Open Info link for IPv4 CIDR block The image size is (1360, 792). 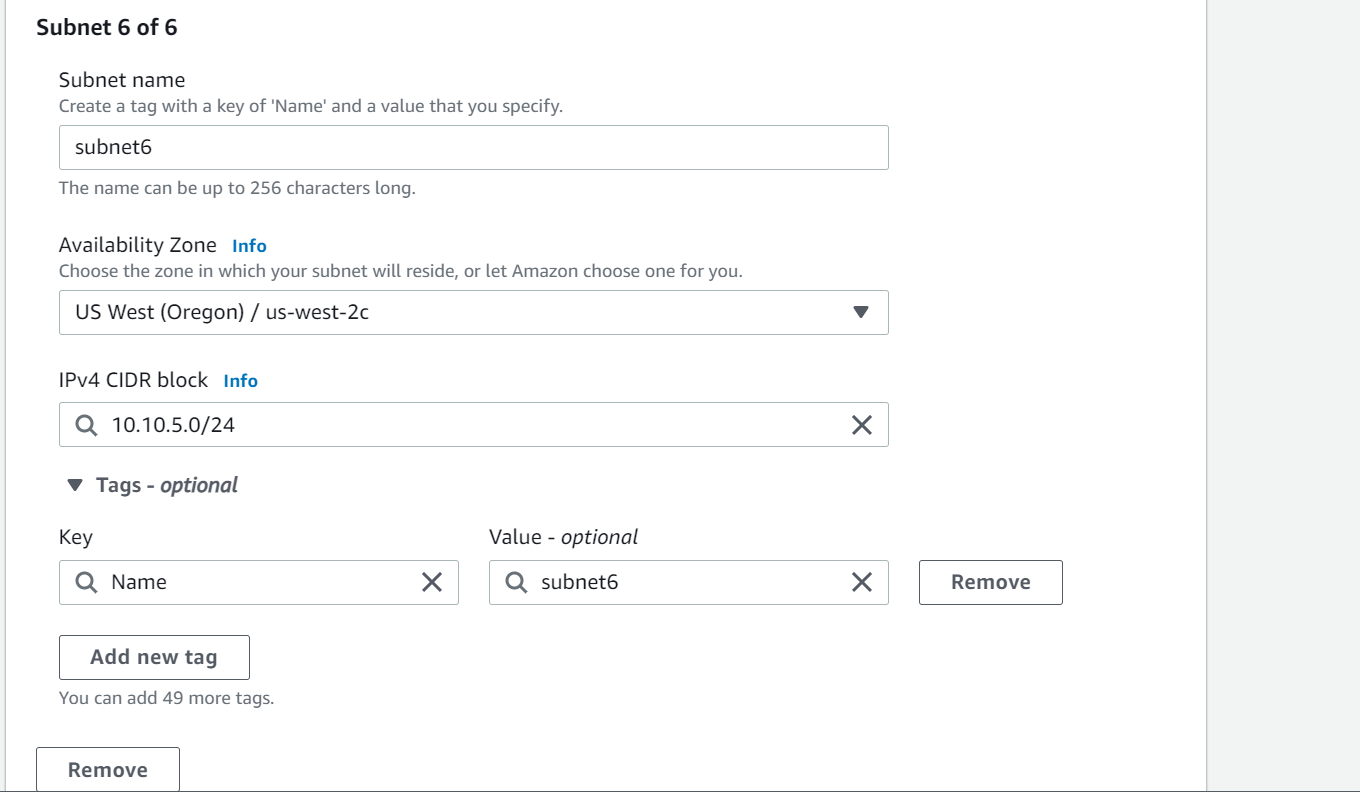click(241, 381)
